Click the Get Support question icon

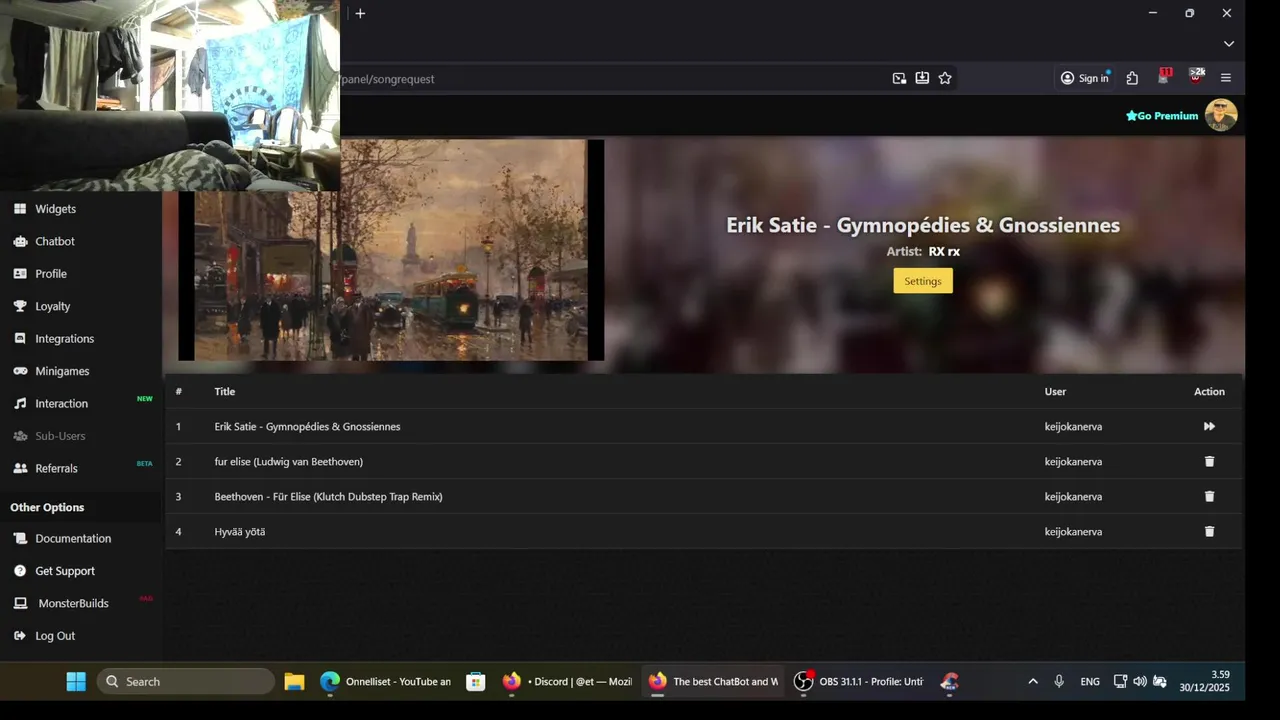20,571
